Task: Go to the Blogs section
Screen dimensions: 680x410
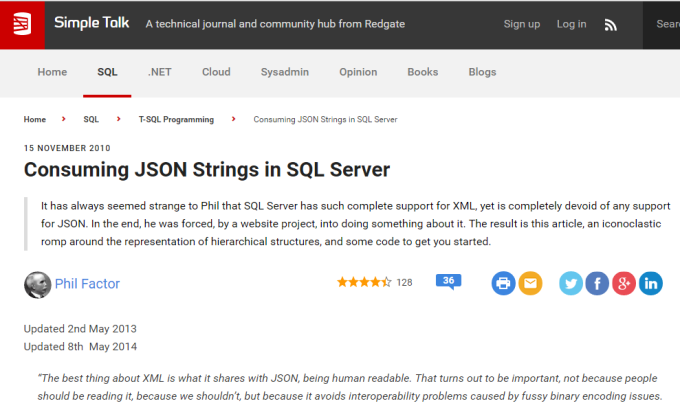Action: click(x=482, y=72)
